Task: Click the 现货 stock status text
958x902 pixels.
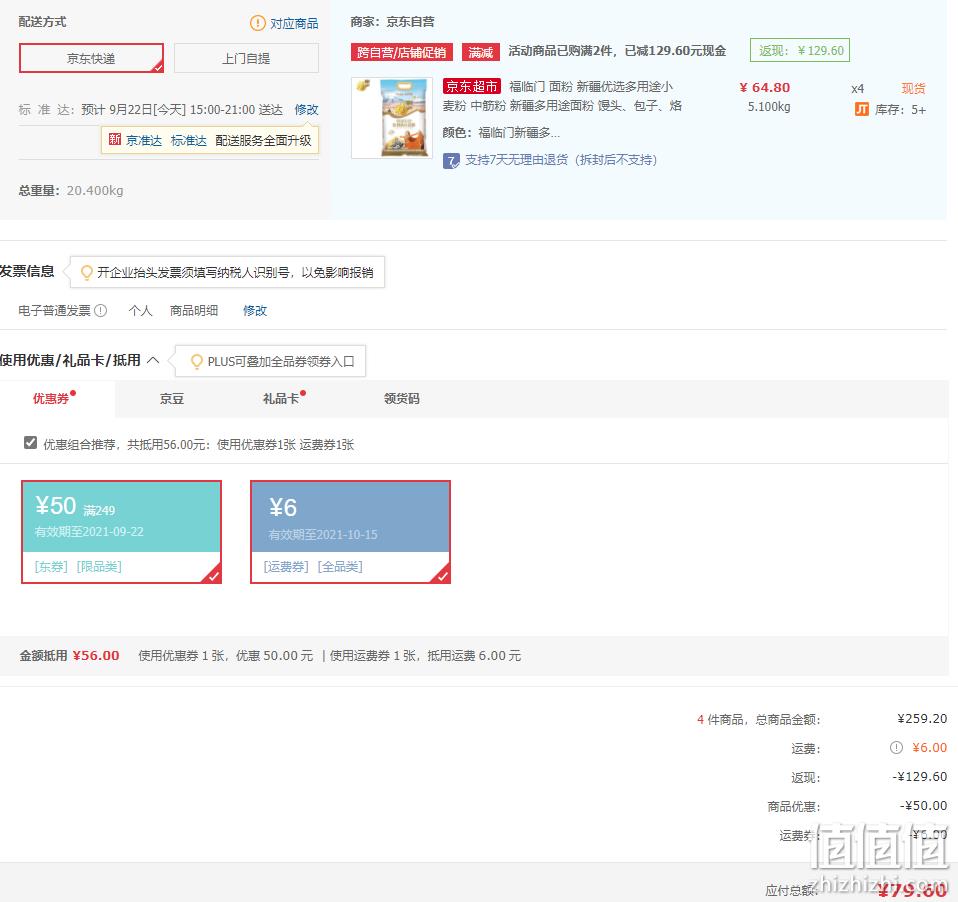Action: pyautogui.click(x=913, y=89)
